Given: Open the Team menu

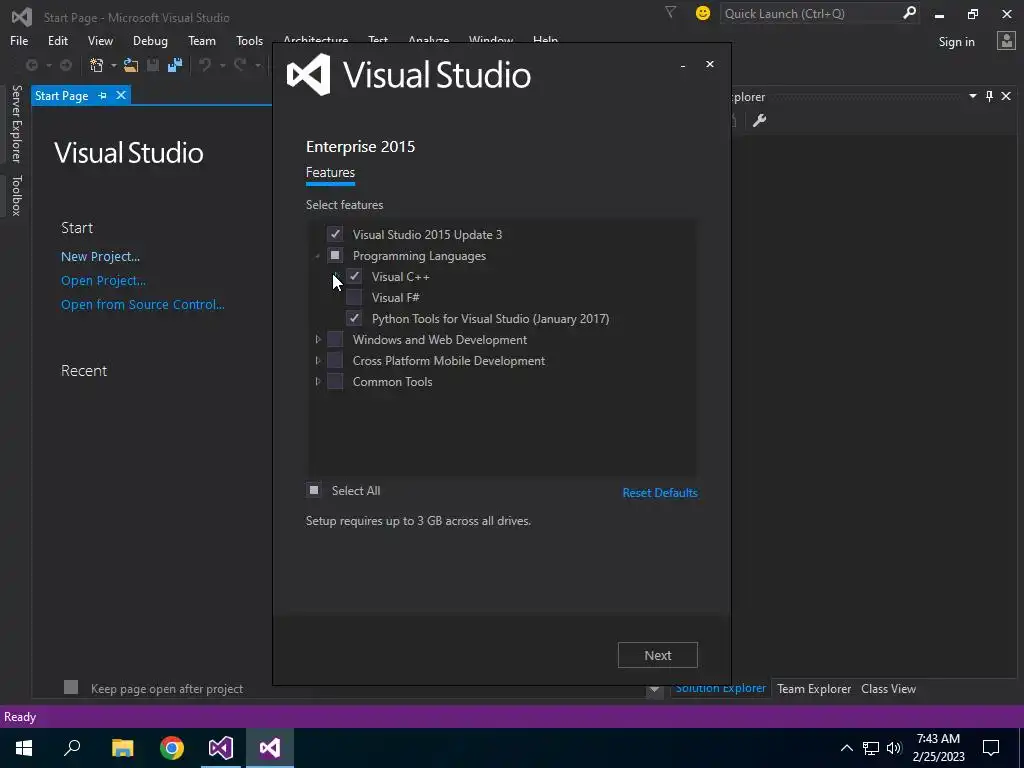Looking at the screenshot, I should [202, 40].
